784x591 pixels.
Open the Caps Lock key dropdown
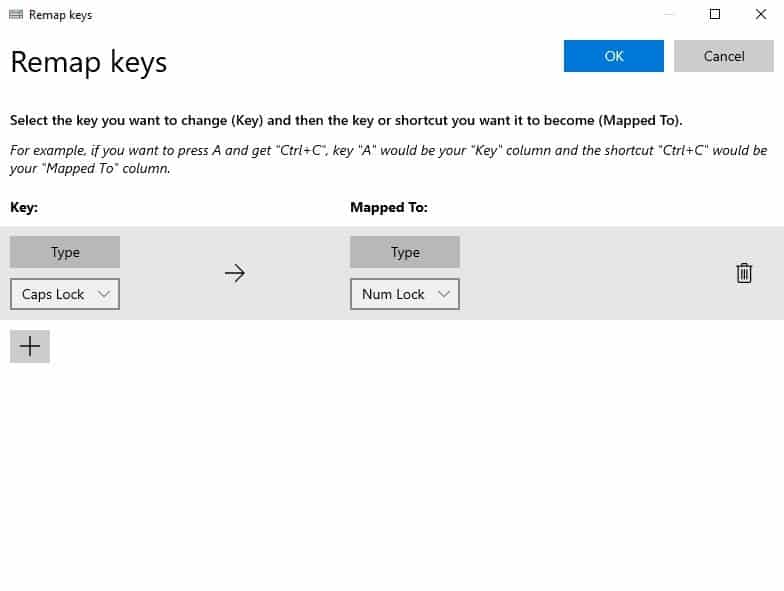point(65,294)
